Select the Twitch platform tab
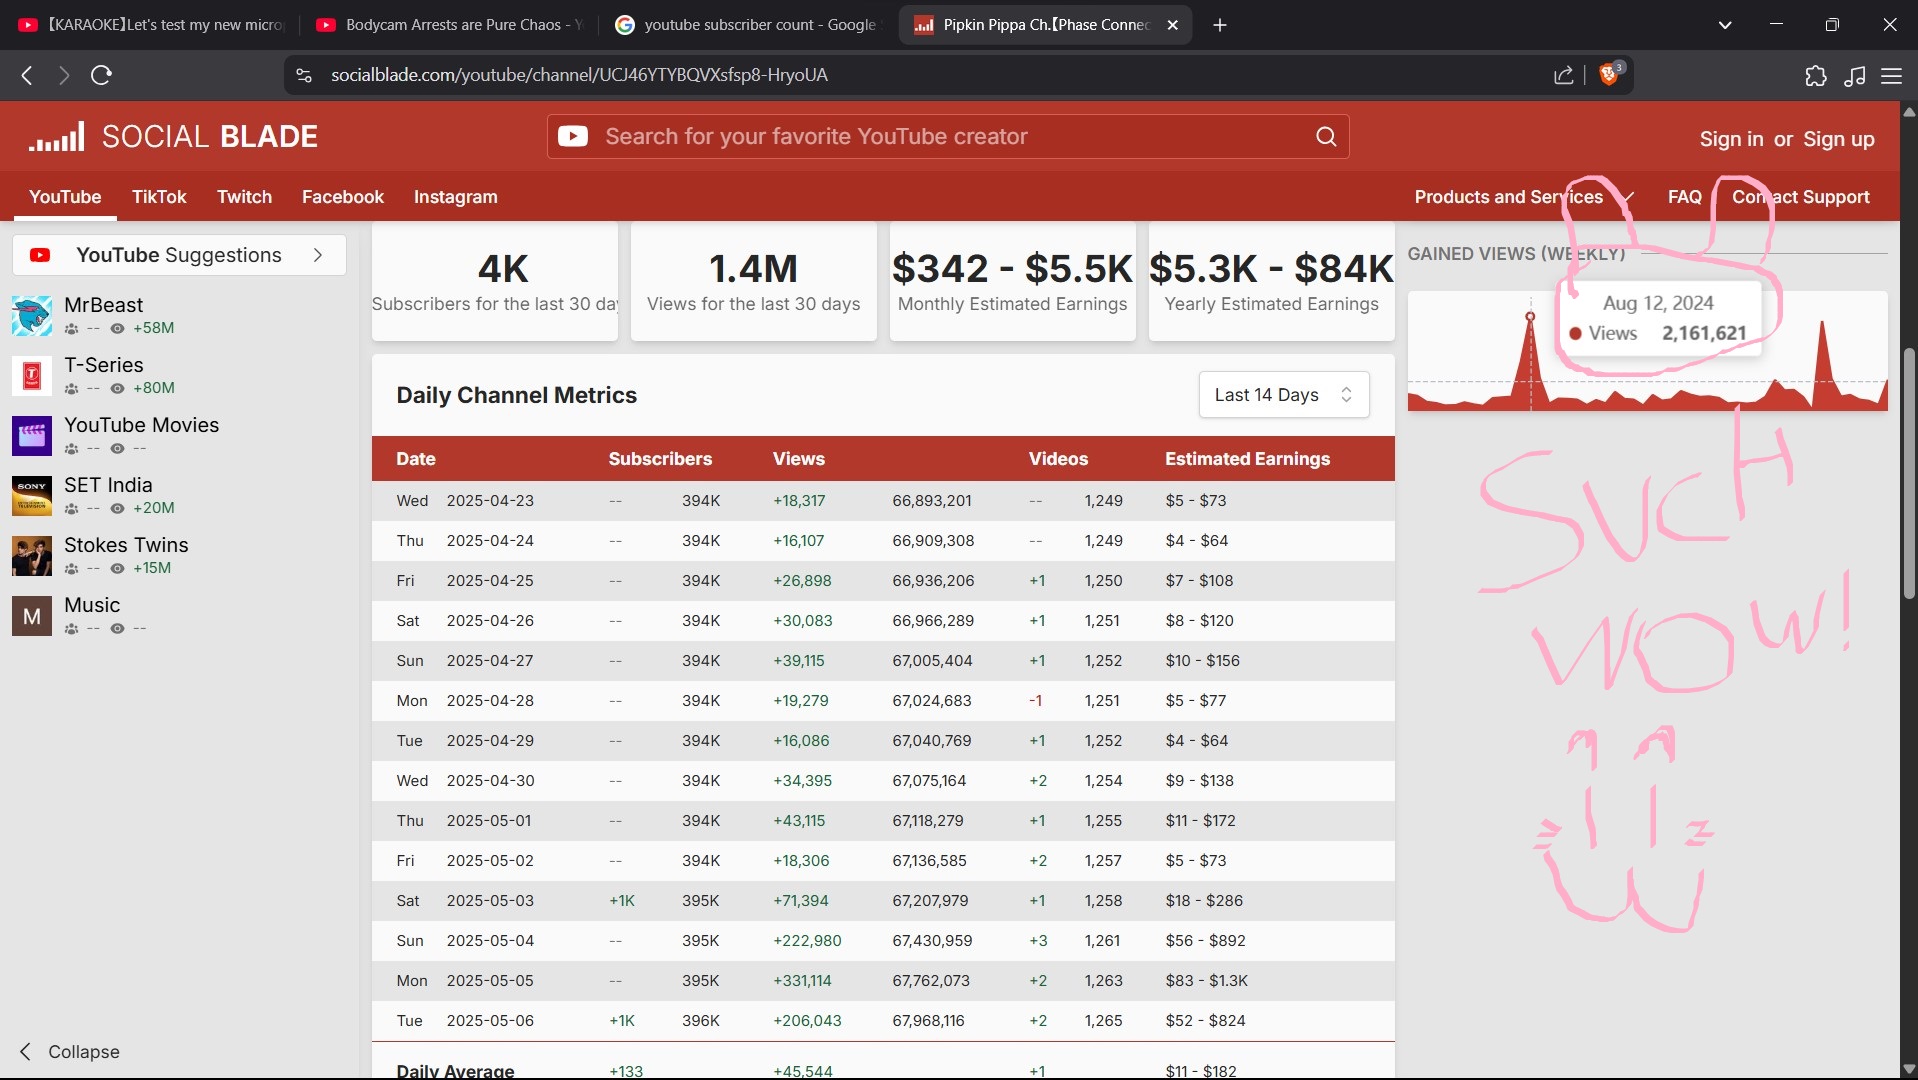This screenshot has height=1080, width=1918. pyautogui.click(x=244, y=197)
